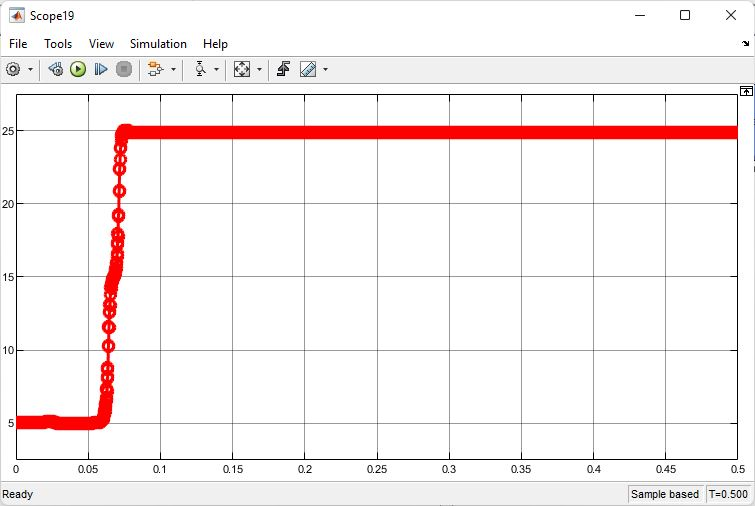Click the Highlight Simulink Block icon

tap(155, 69)
